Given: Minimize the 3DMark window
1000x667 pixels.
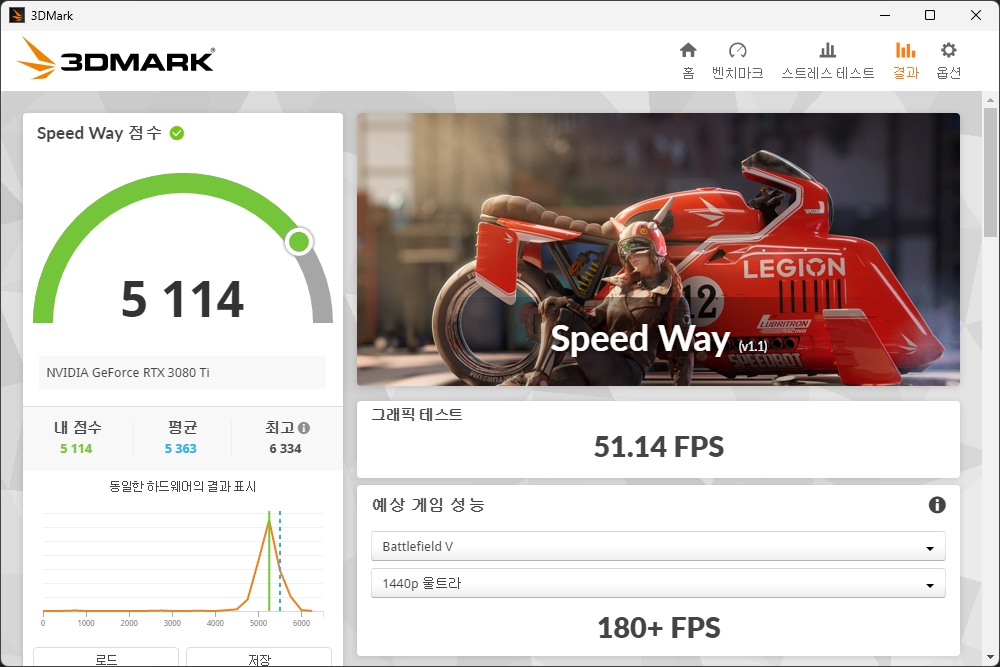Looking at the screenshot, I should tap(885, 15).
